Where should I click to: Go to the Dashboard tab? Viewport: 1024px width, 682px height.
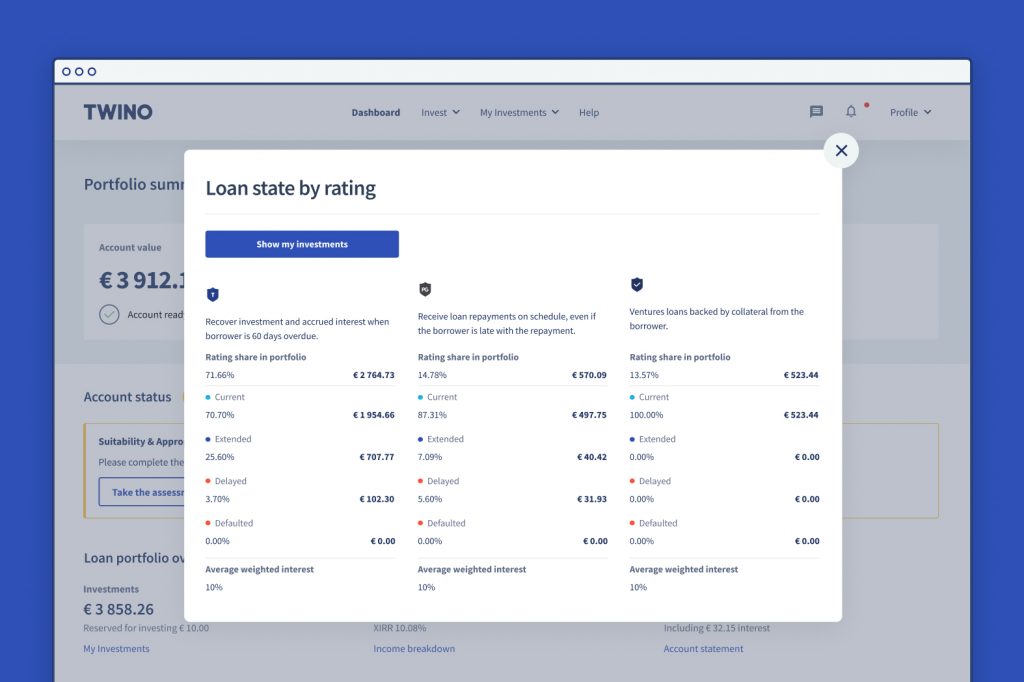click(375, 113)
